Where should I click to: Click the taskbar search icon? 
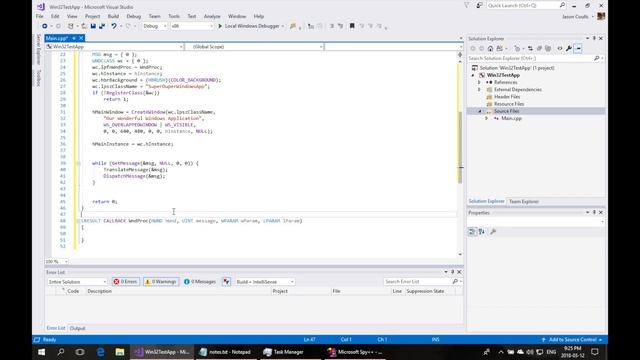61,352
